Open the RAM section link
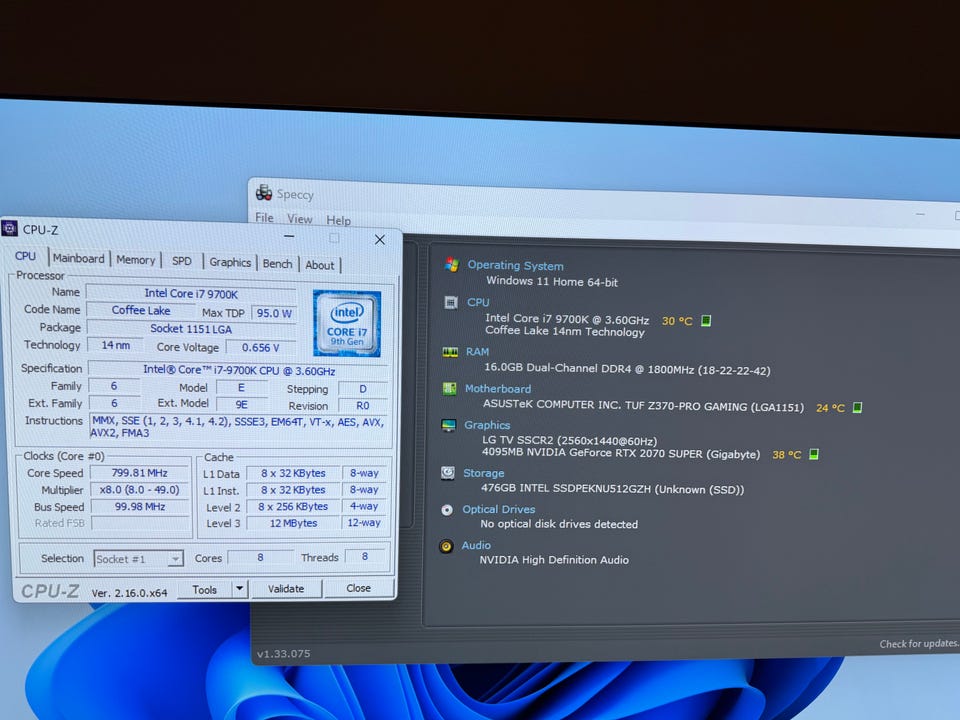Viewport: 960px width, 720px height. click(x=478, y=351)
